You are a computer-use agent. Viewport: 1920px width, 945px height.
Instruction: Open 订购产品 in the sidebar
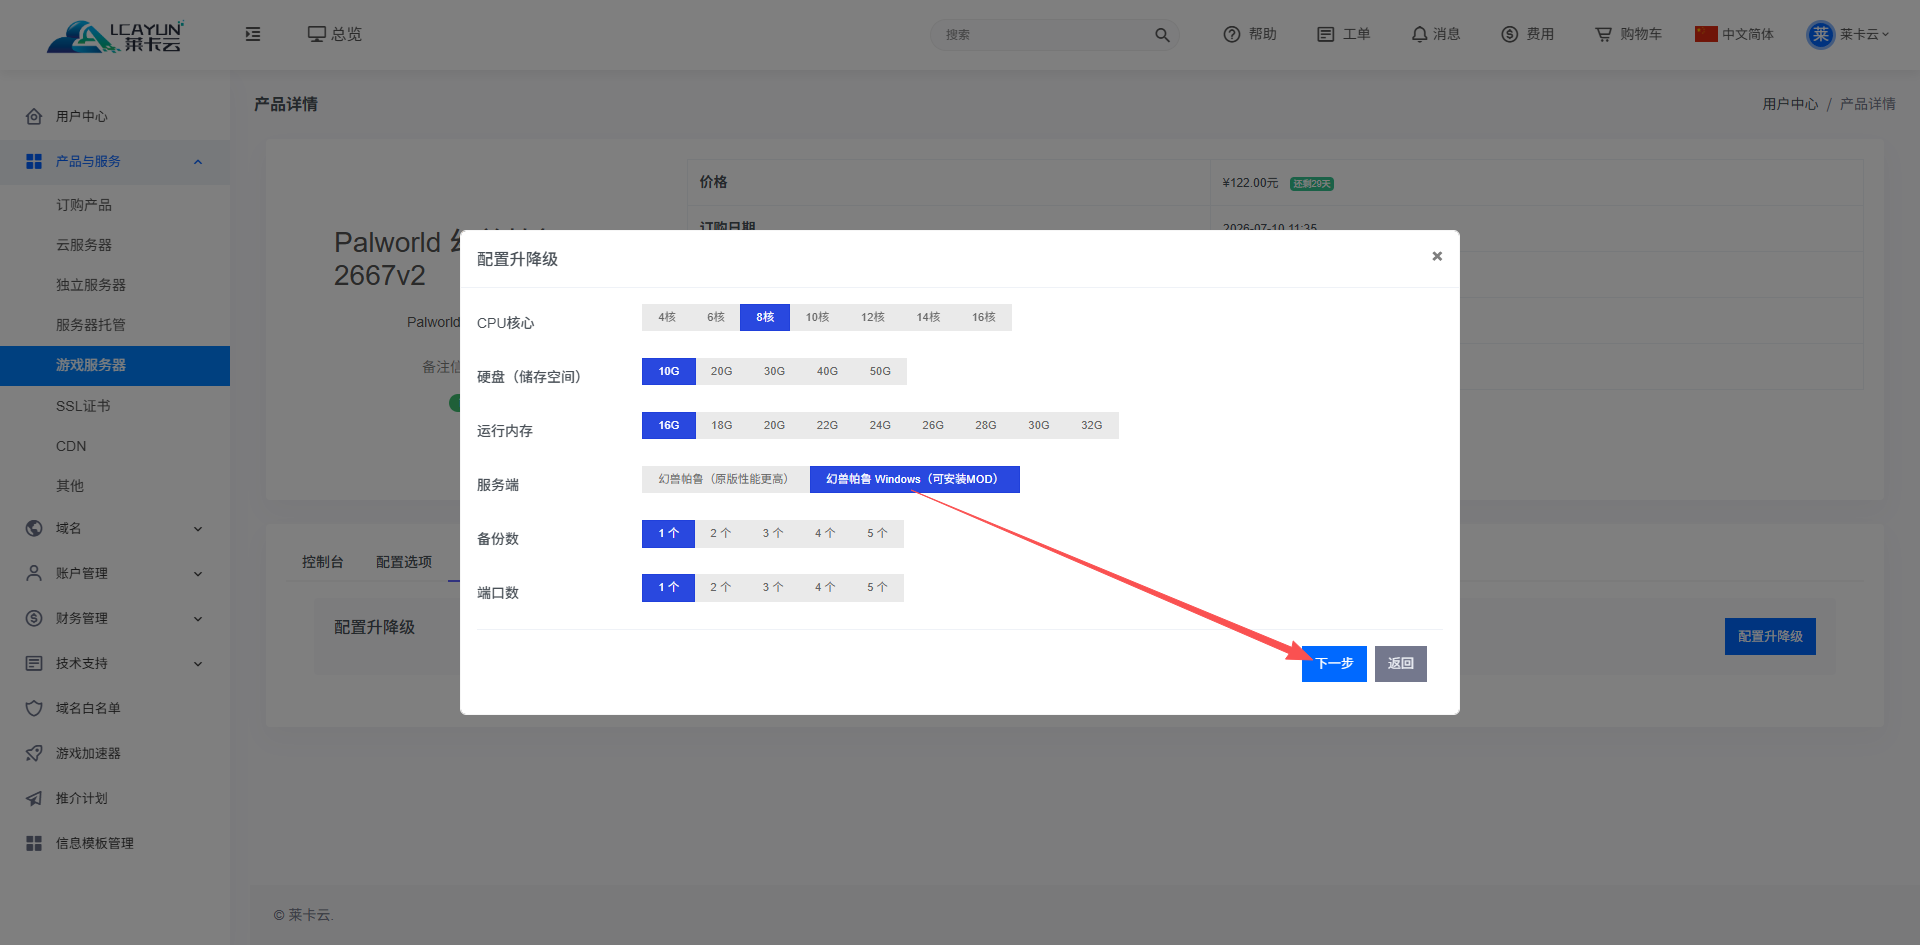(84, 205)
